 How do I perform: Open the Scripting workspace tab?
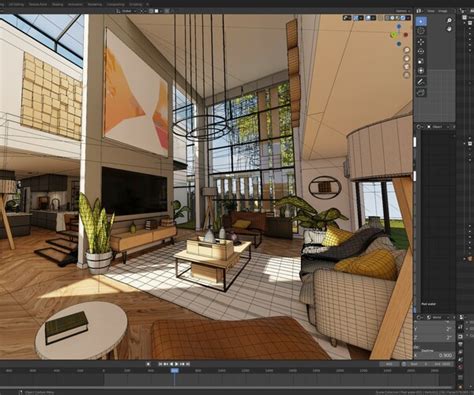[x=135, y=4]
